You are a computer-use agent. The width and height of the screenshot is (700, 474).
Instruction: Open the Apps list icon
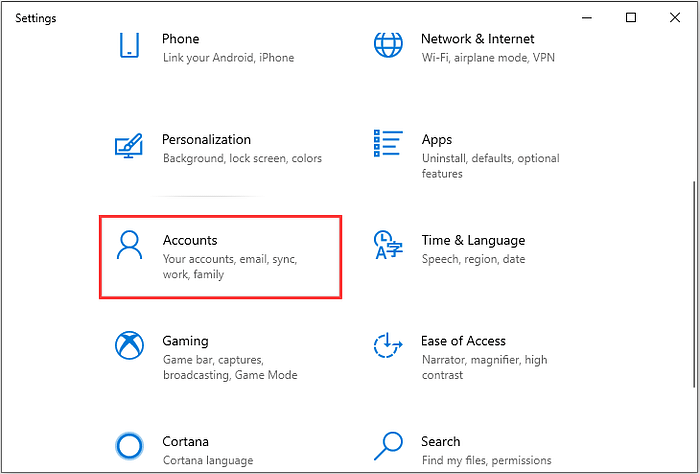click(388, 143)
